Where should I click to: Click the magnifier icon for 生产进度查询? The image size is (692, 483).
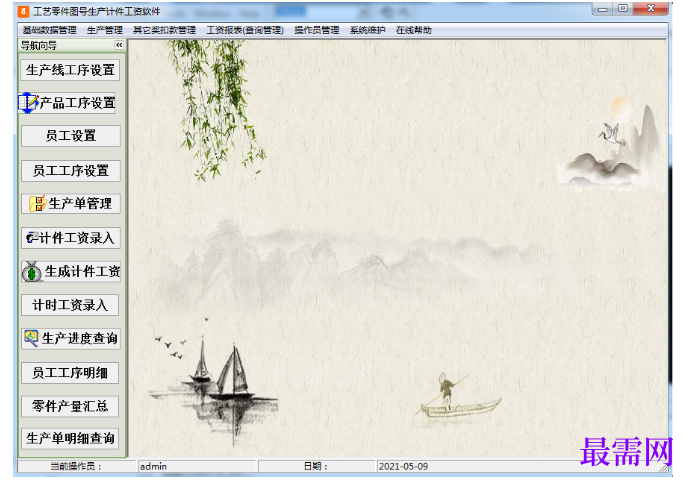(32, 338)
